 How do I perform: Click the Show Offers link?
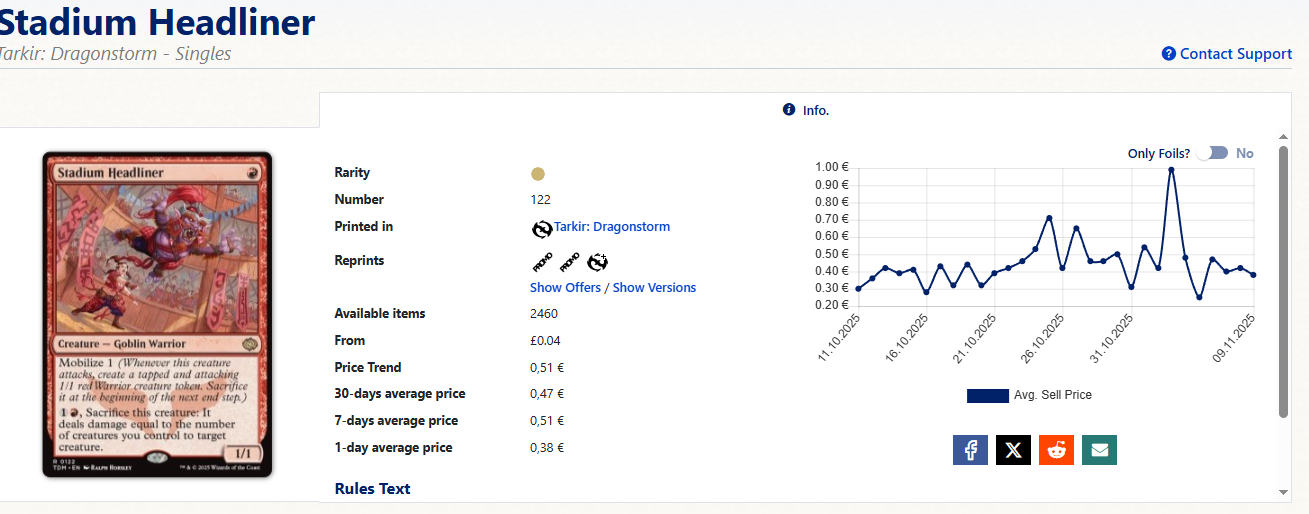coord(566,288)
